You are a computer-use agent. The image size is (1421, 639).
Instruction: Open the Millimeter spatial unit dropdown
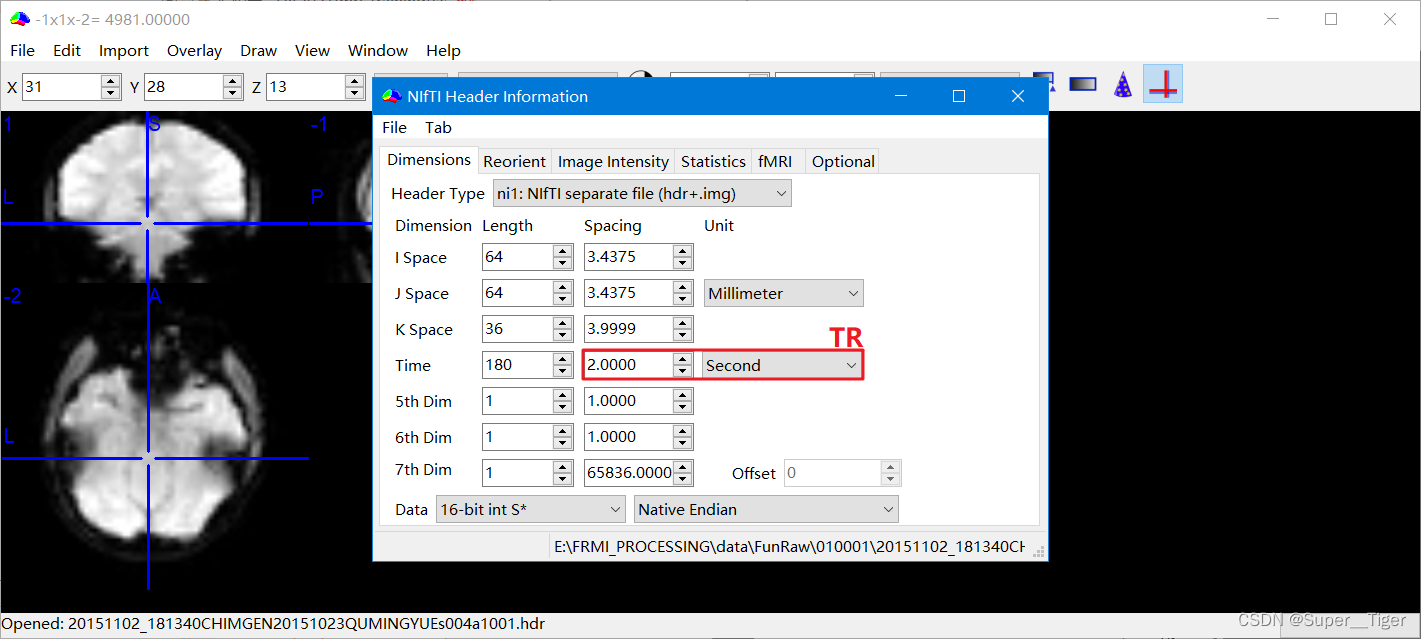784,293
